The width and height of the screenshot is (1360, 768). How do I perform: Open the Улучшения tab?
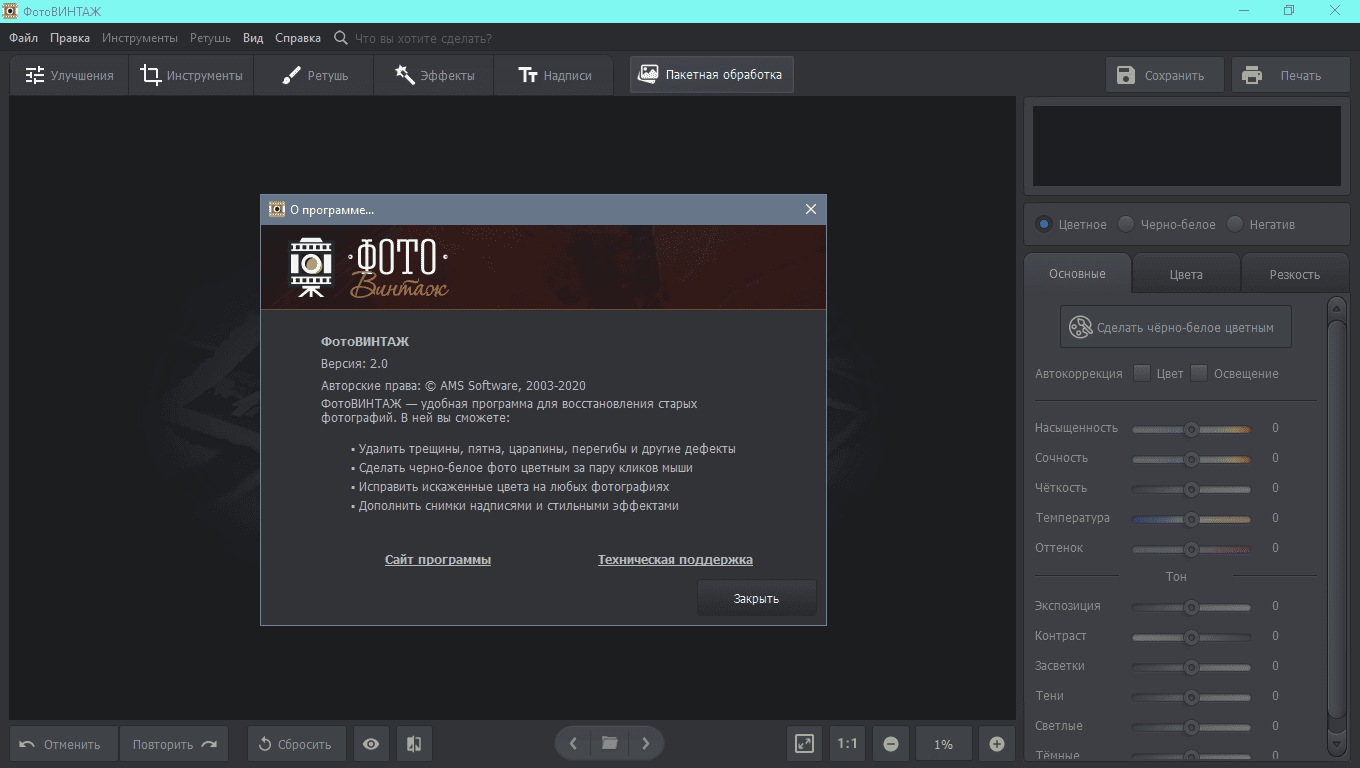(69, 75)
